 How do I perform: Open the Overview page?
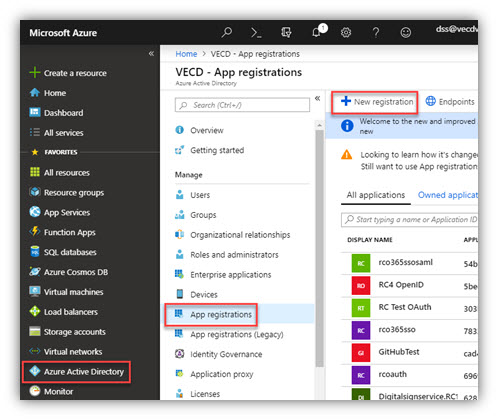pyautogui.click(x=199, y=130)
